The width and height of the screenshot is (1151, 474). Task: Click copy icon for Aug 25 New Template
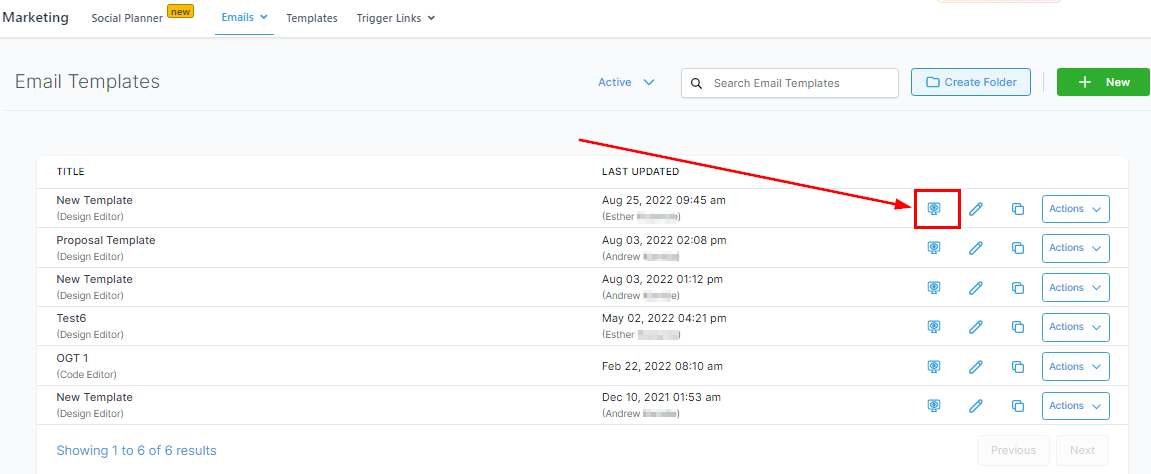point(1018,209)
